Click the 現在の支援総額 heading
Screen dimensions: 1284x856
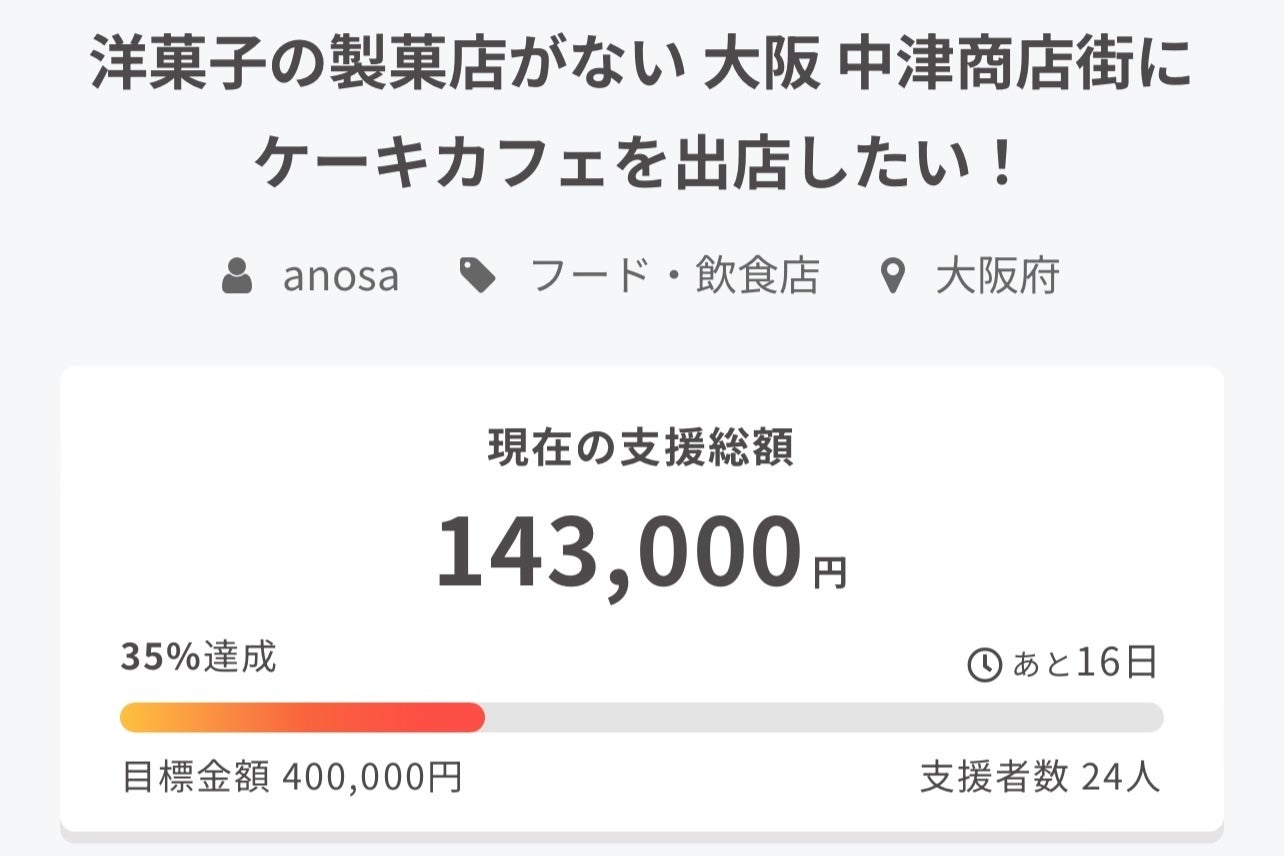(641, 449)
